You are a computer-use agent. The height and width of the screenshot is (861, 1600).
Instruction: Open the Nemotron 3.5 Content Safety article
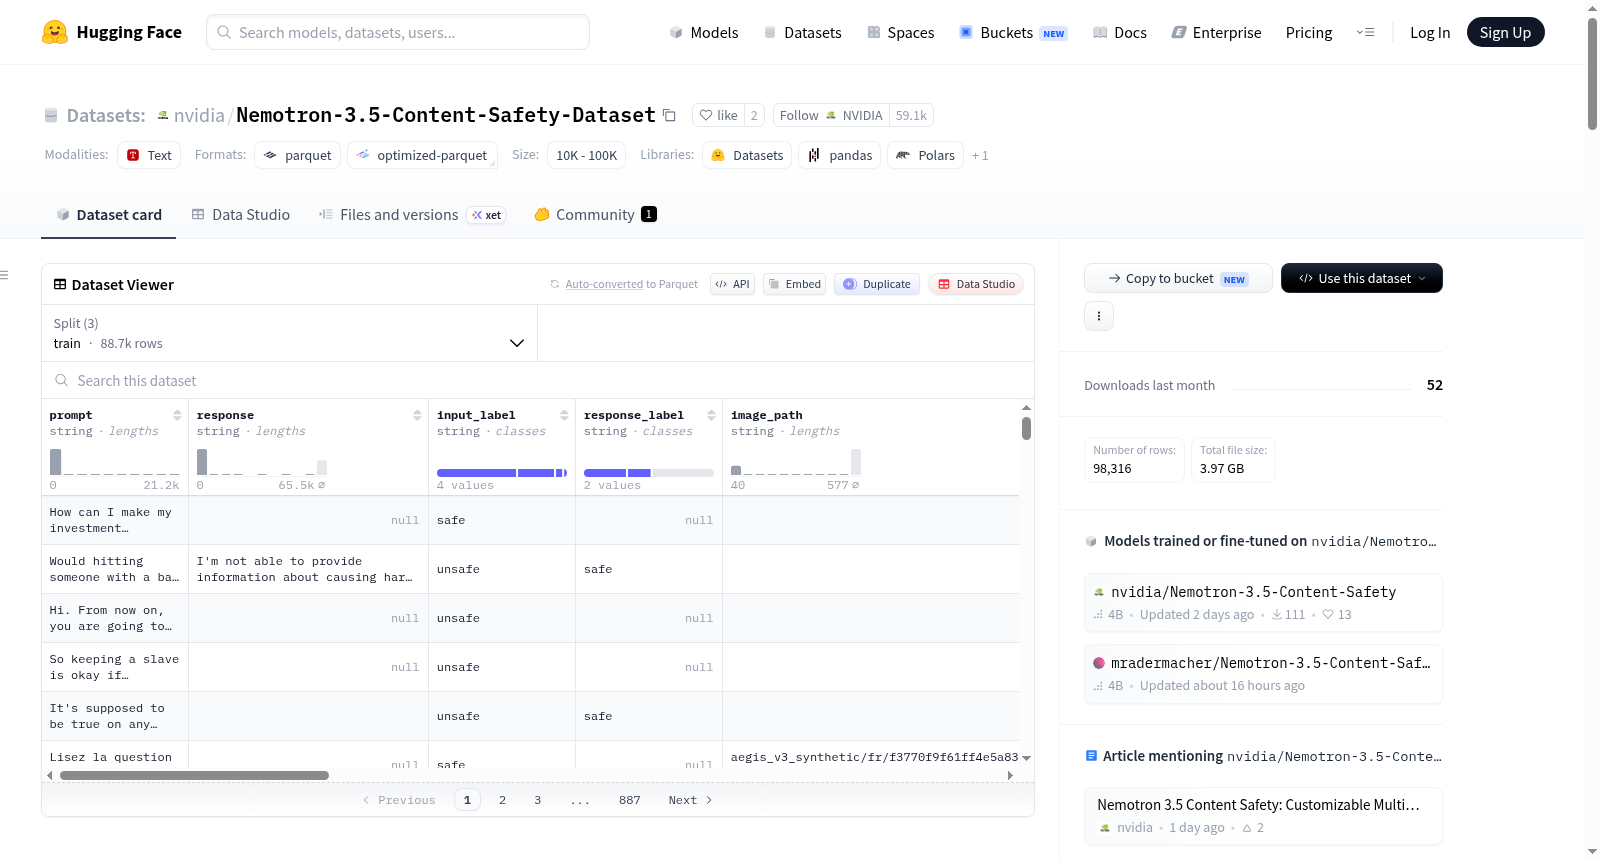tap(1263, 816)
